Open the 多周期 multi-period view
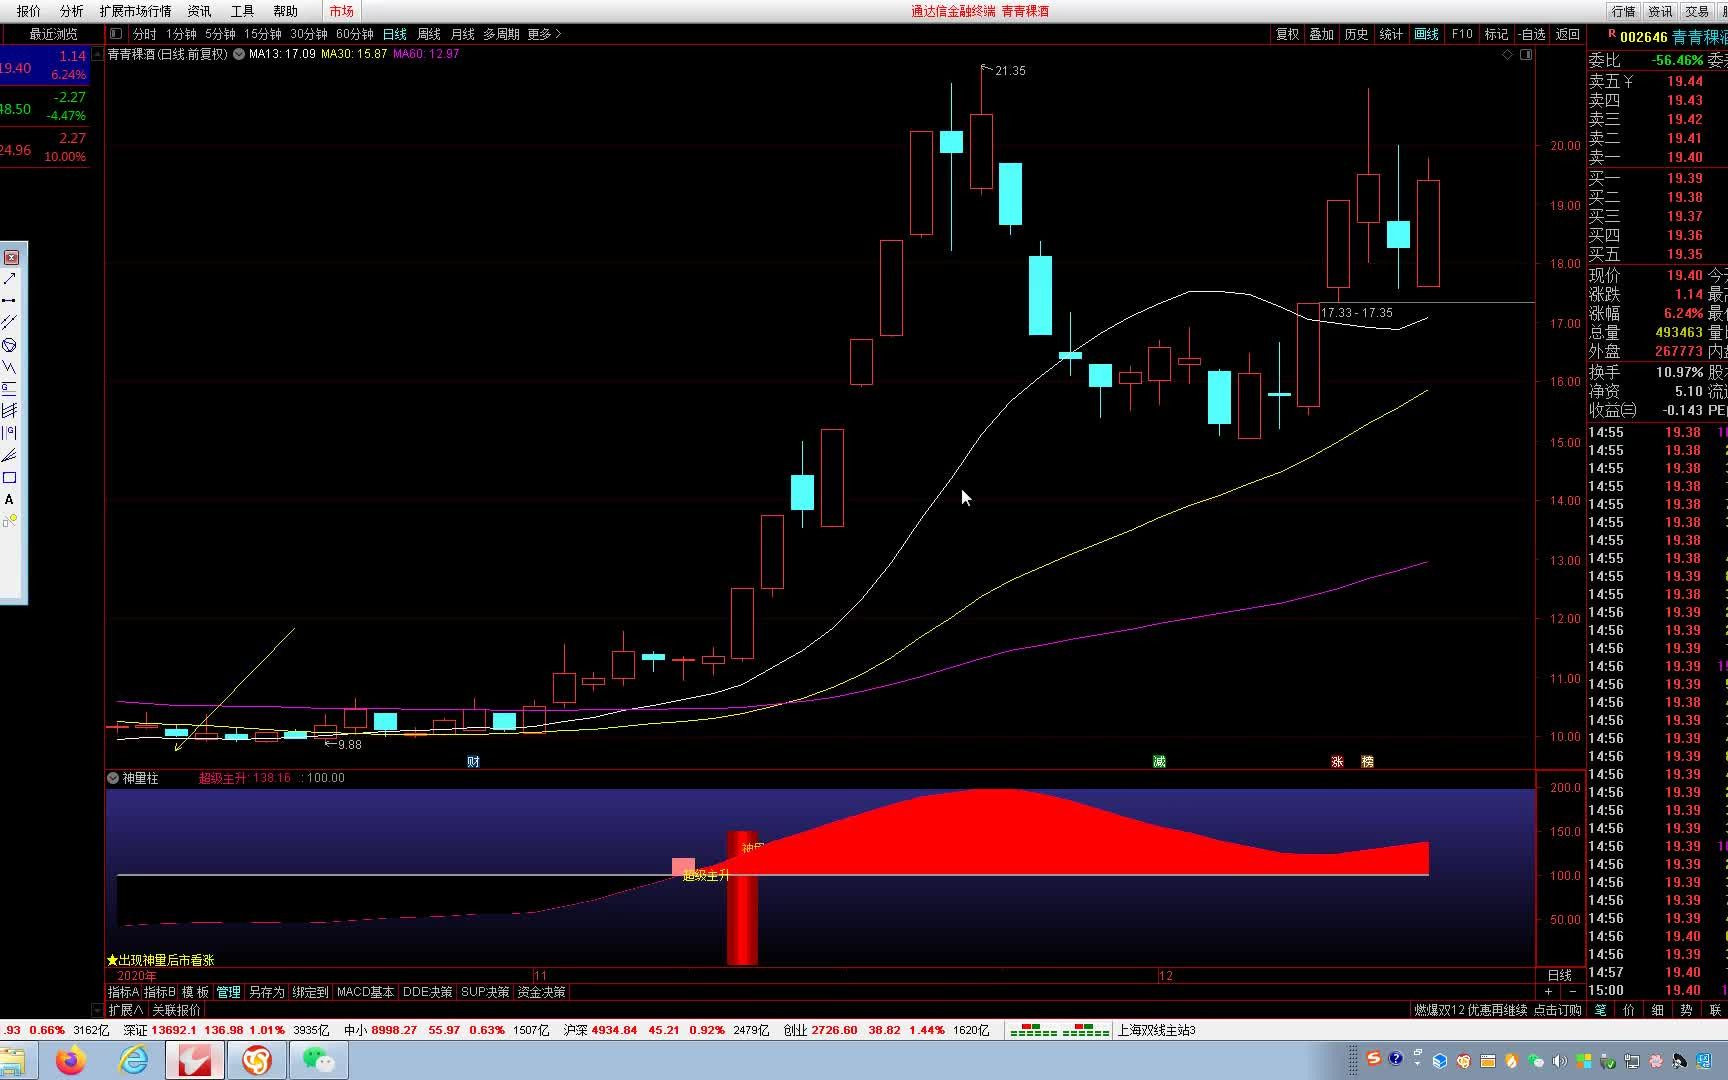 (x=501, y=34)
